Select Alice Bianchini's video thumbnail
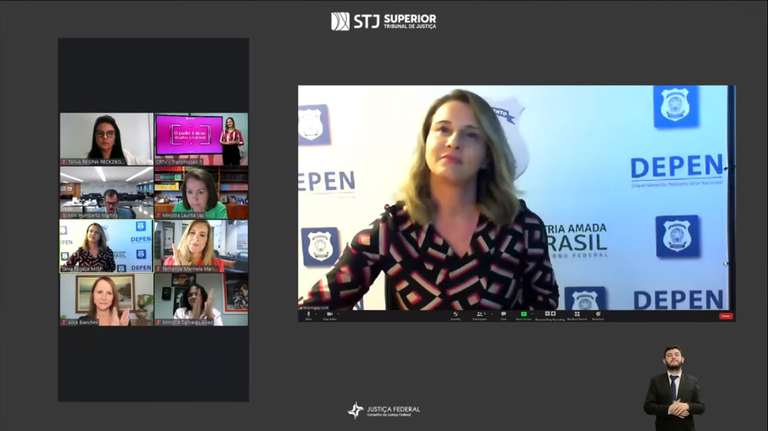The image size is (768, 431). (x=106, y=299)
